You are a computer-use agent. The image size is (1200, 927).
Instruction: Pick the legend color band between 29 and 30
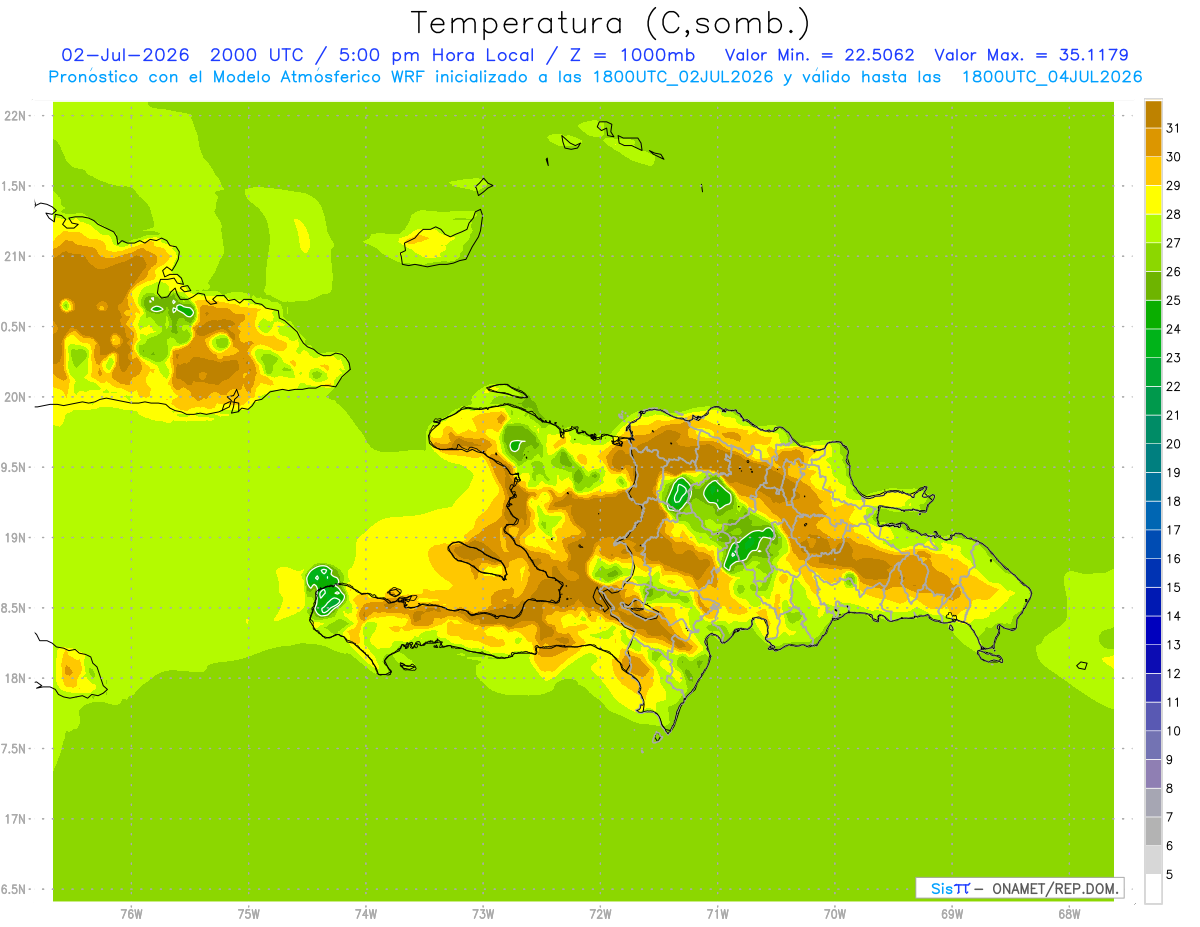1153,171
